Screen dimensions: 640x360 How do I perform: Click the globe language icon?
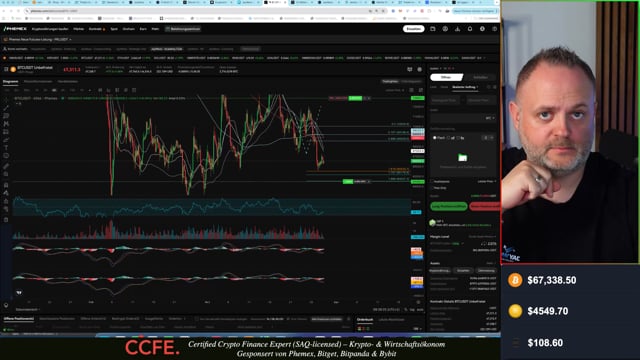[x=482, y=29]
